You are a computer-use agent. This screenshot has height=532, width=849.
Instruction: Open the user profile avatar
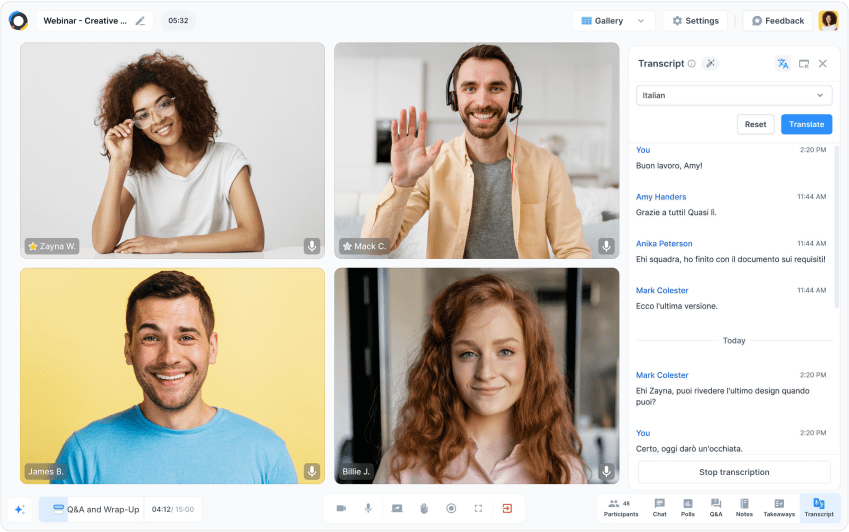828,21
